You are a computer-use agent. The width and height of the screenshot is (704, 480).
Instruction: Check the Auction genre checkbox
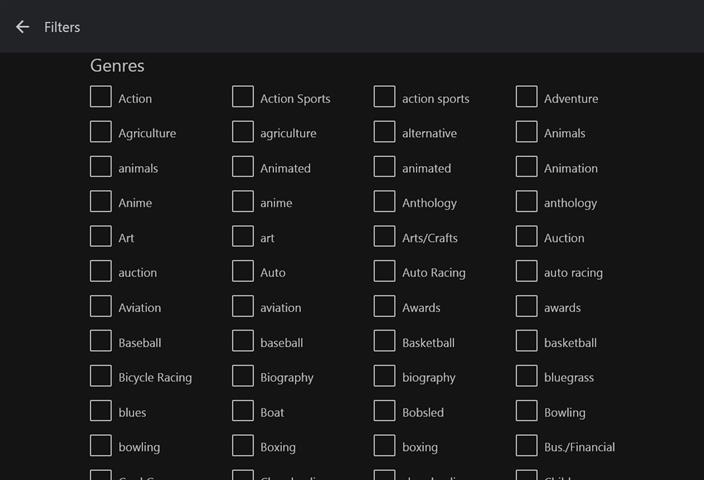pyautogui.click(x=527, y=237)
